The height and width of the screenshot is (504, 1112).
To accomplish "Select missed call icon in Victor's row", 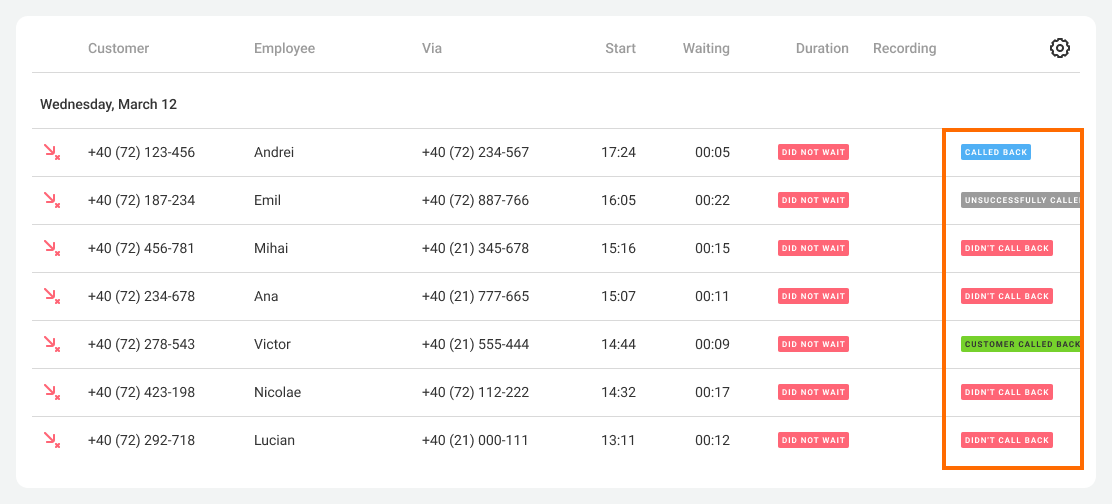I will pos(51,344).
